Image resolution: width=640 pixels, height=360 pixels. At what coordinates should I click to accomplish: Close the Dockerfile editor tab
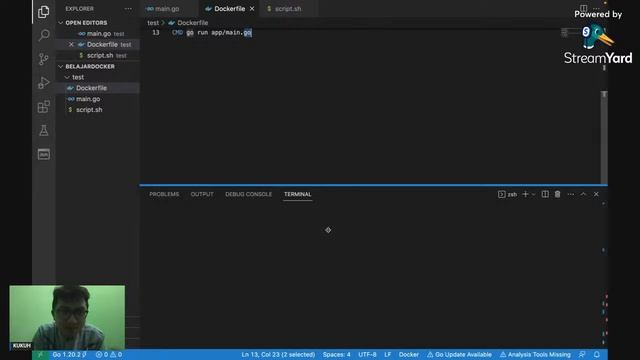252,9
